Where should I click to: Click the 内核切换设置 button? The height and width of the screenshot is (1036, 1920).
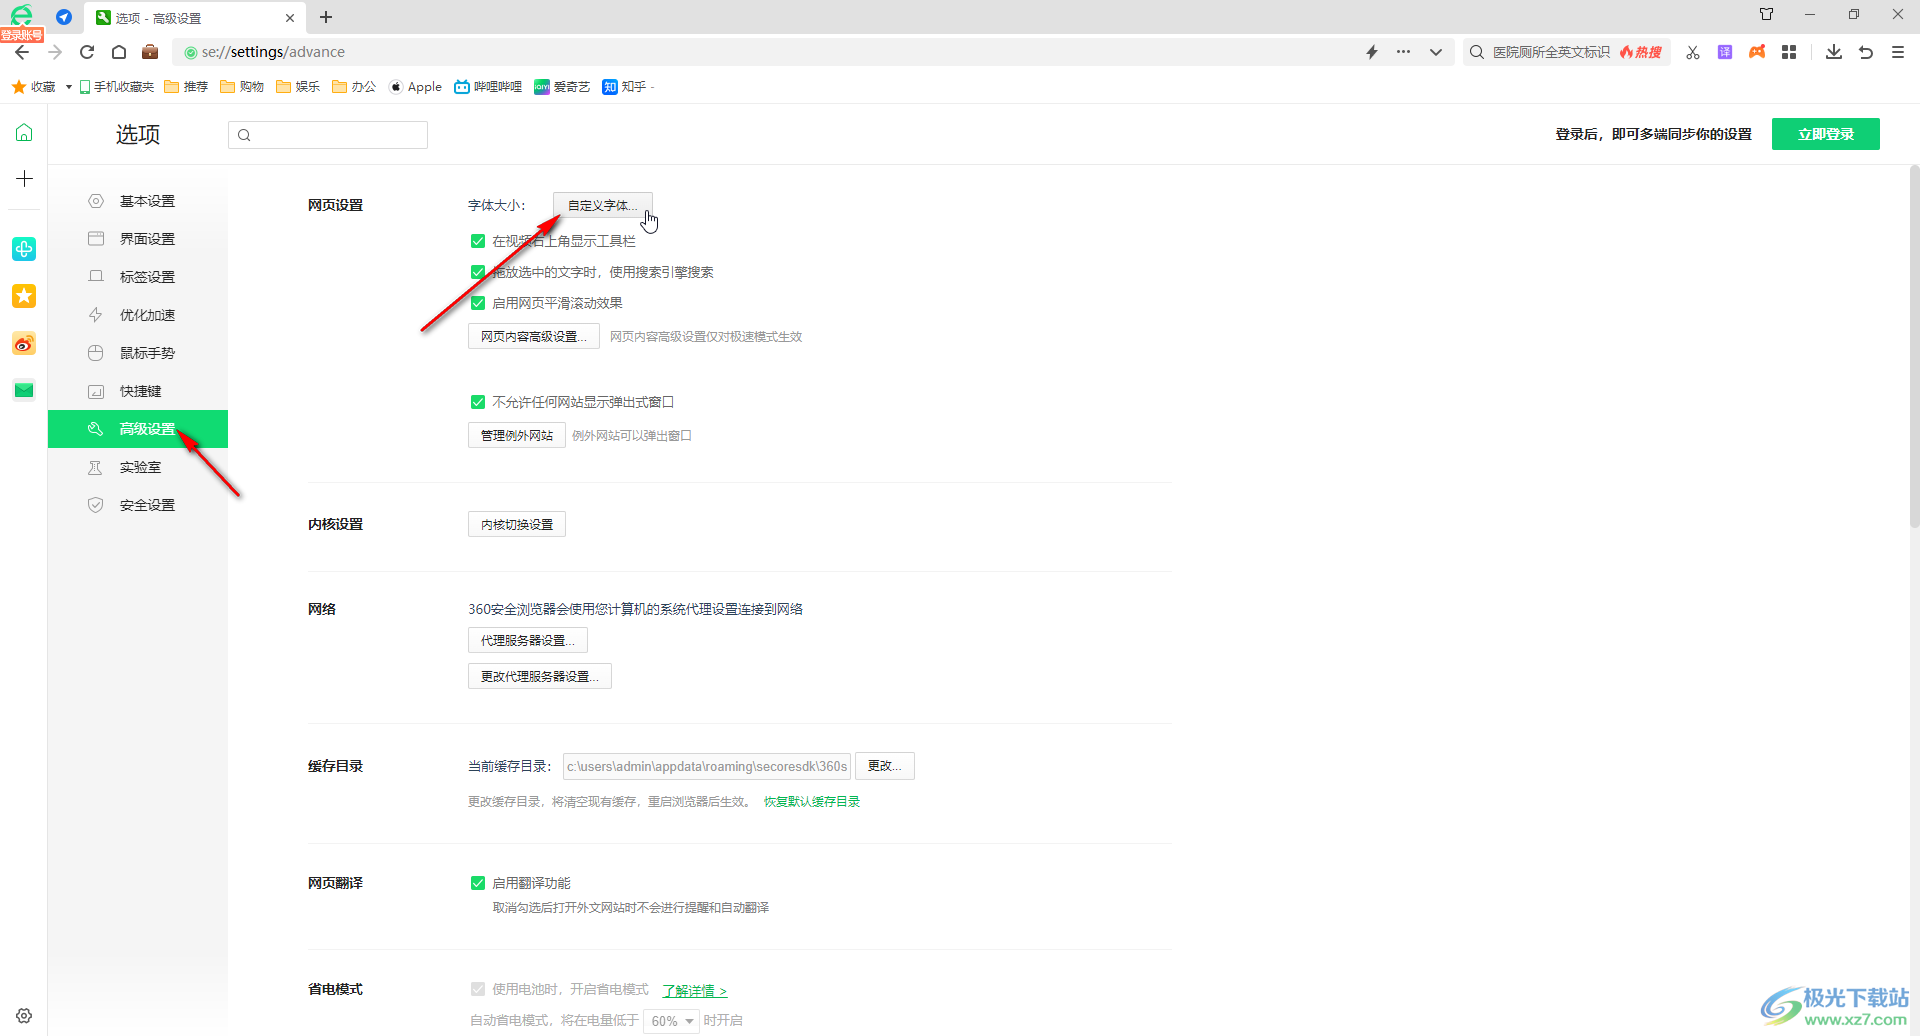pos(517,524)
